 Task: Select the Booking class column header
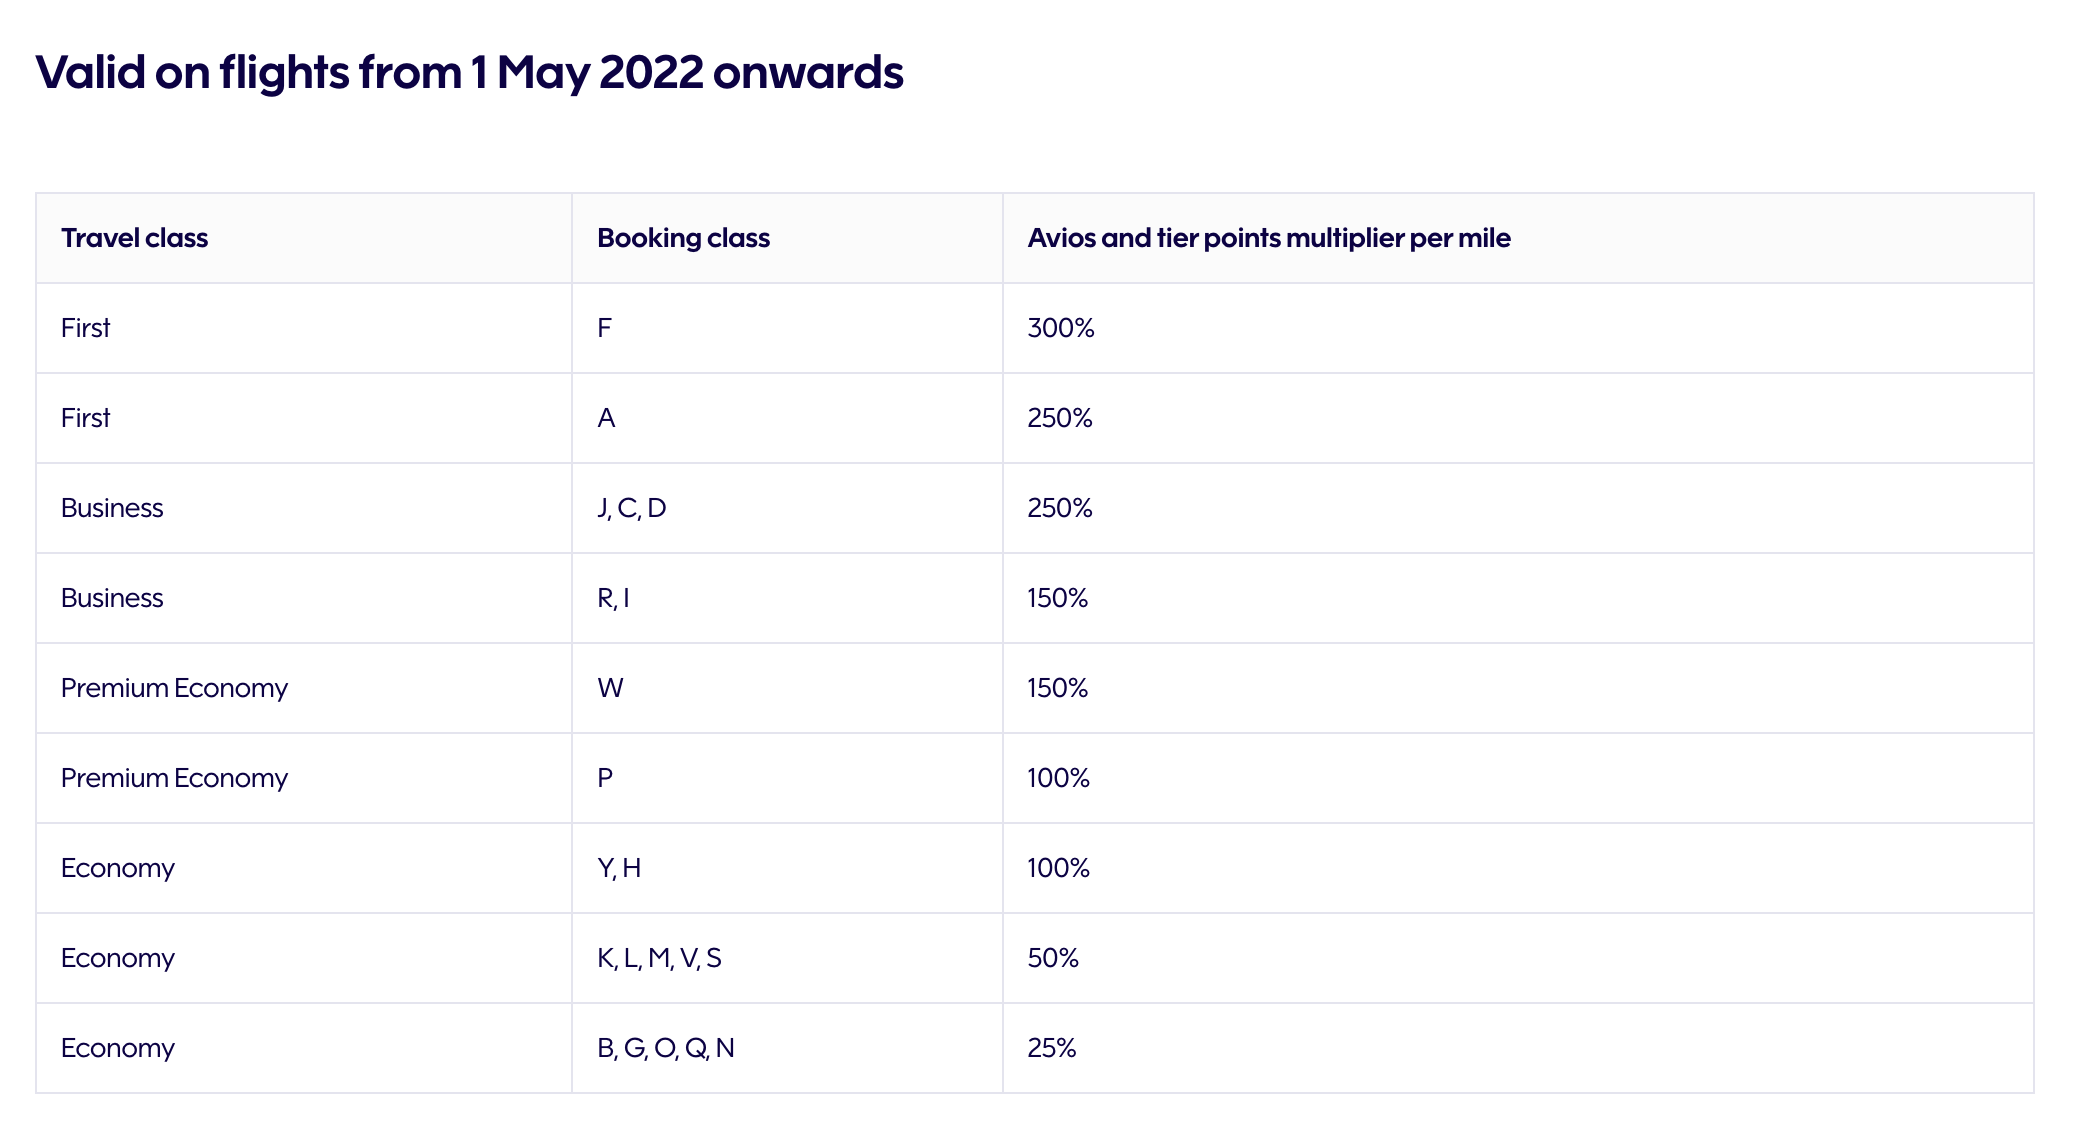[787, 238]
